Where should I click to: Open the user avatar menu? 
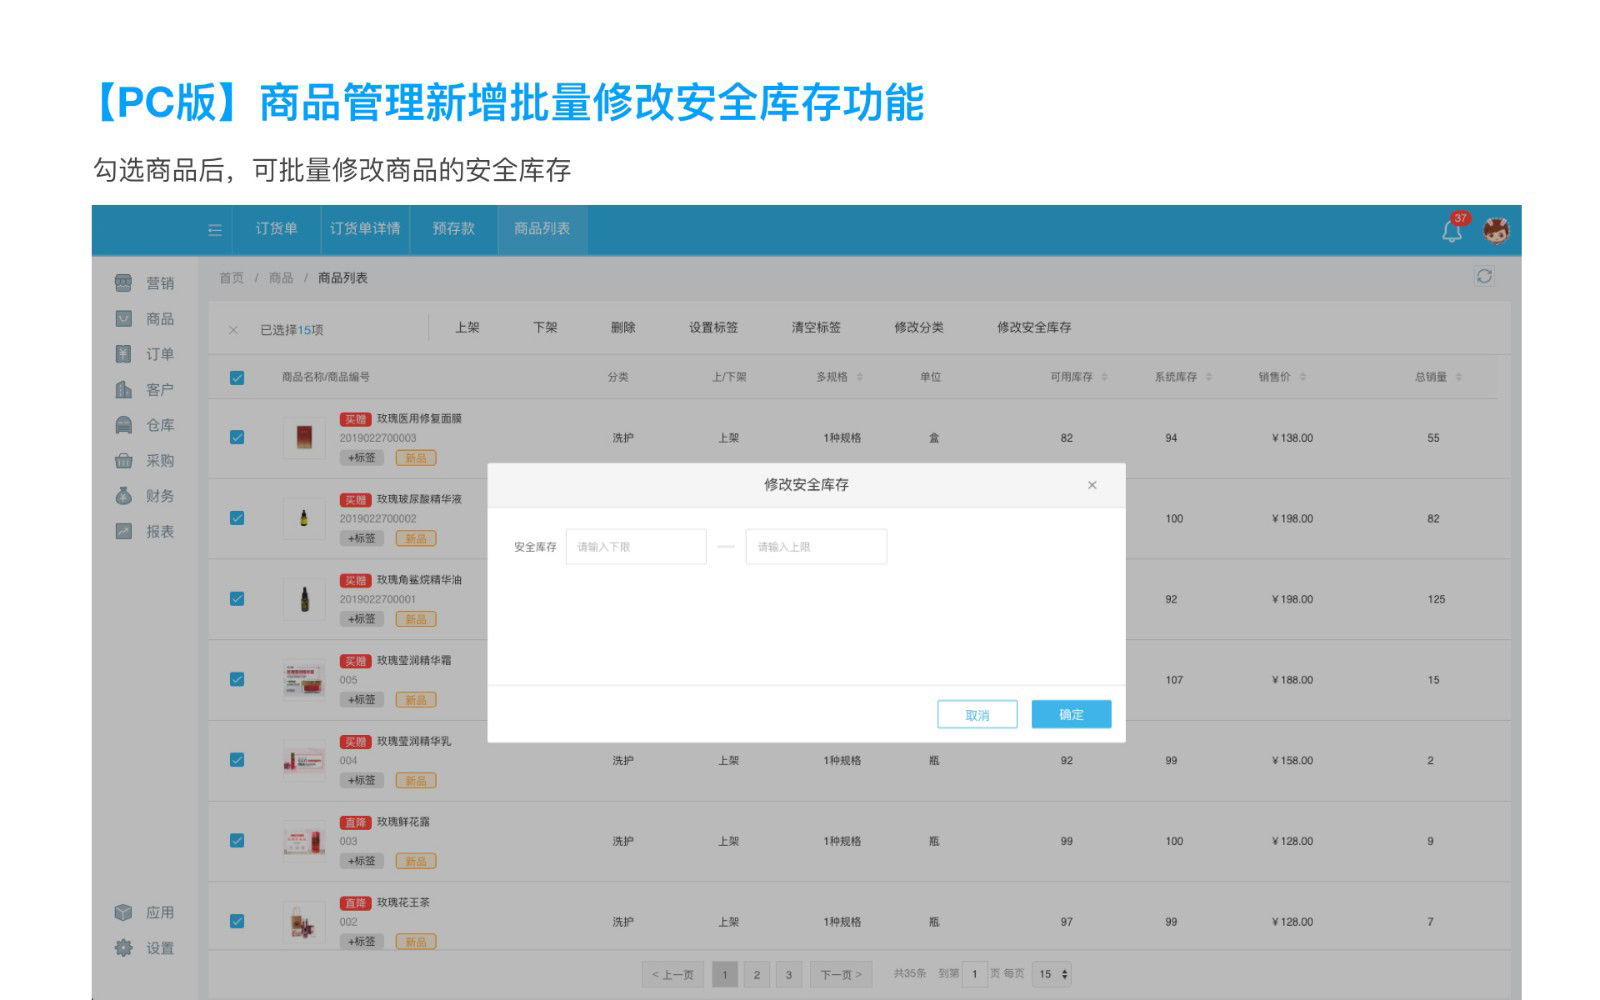pyautogui.click(x=1495, y=230)
